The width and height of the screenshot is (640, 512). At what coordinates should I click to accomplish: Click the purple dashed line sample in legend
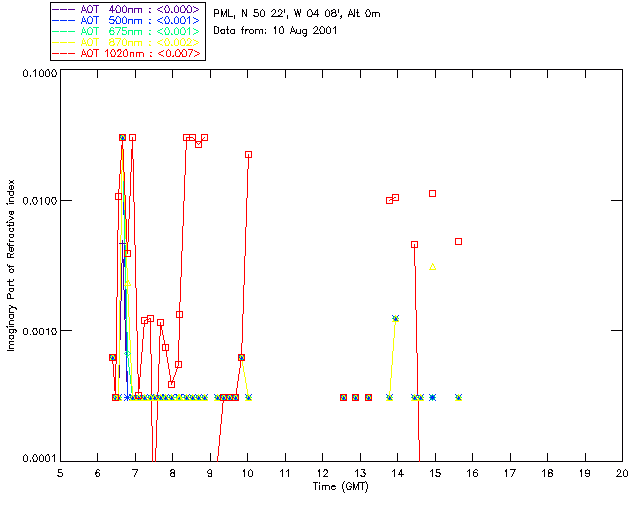[x=64, y=9]
